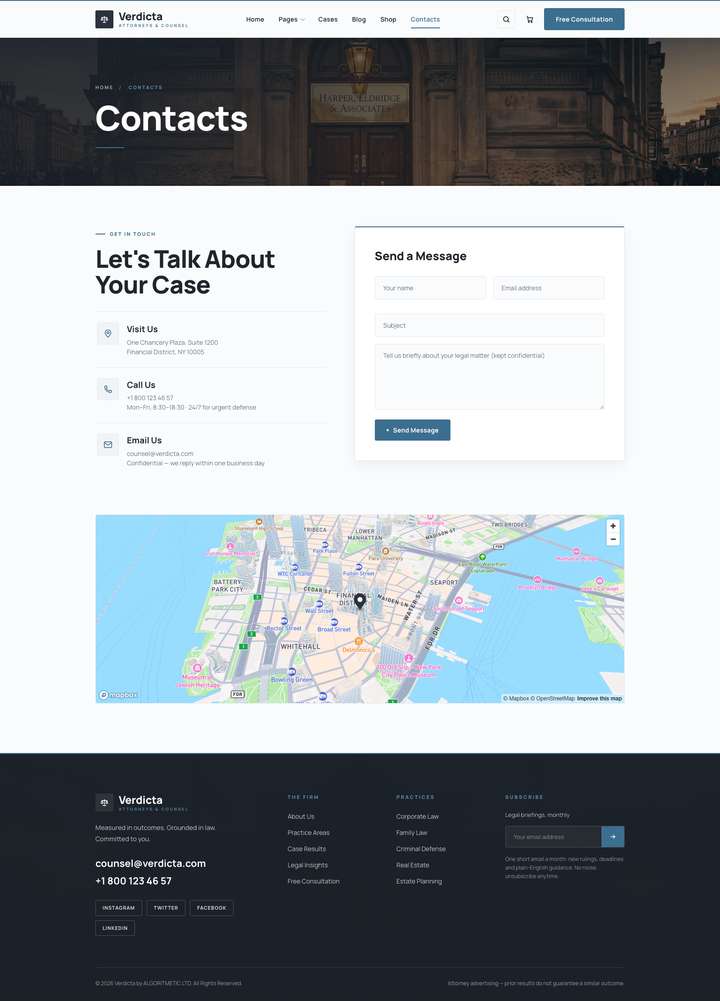The image size is (720, 1001).
Task: Open the Blog nav item
Action: pos(359,19)
